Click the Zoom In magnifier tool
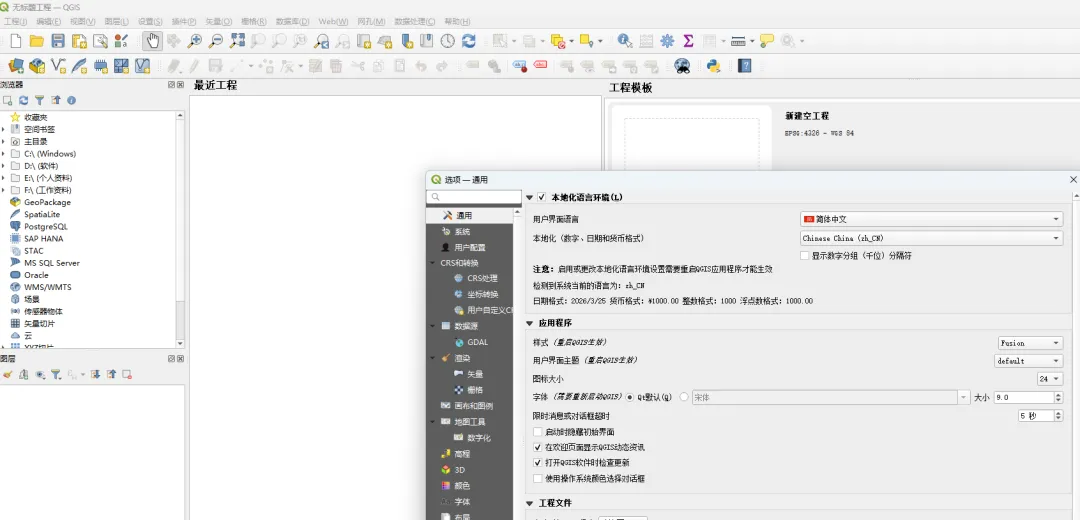 pyautogui.click(x=195, y=41)
